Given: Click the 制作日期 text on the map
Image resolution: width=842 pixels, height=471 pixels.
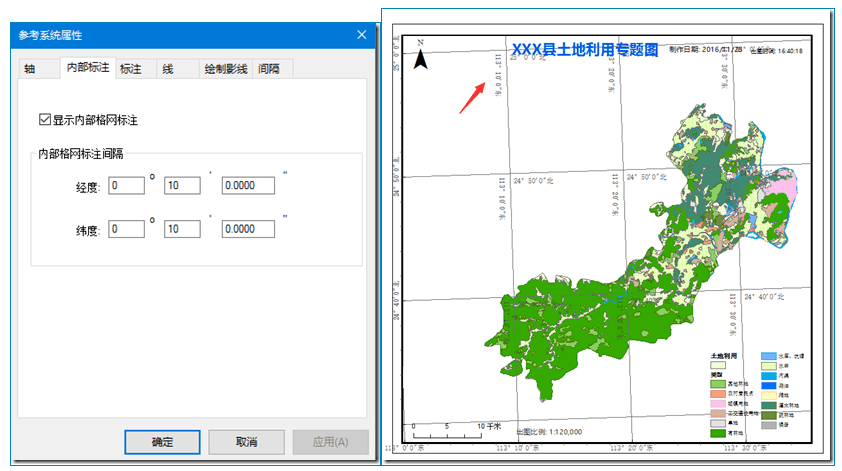Looking at the screenshot, I should tap(706, 50).
